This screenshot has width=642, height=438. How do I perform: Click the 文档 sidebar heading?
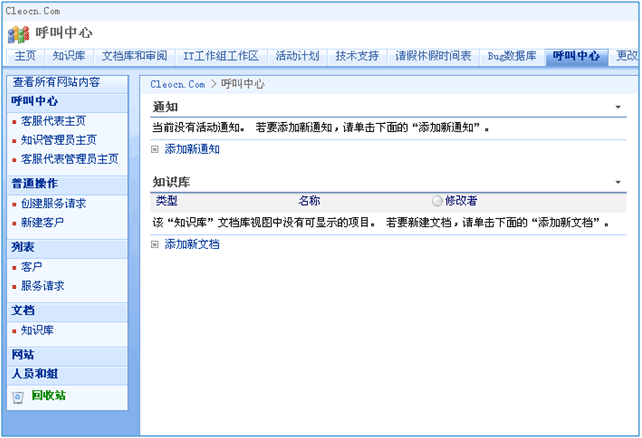click(x=23, y=310)
